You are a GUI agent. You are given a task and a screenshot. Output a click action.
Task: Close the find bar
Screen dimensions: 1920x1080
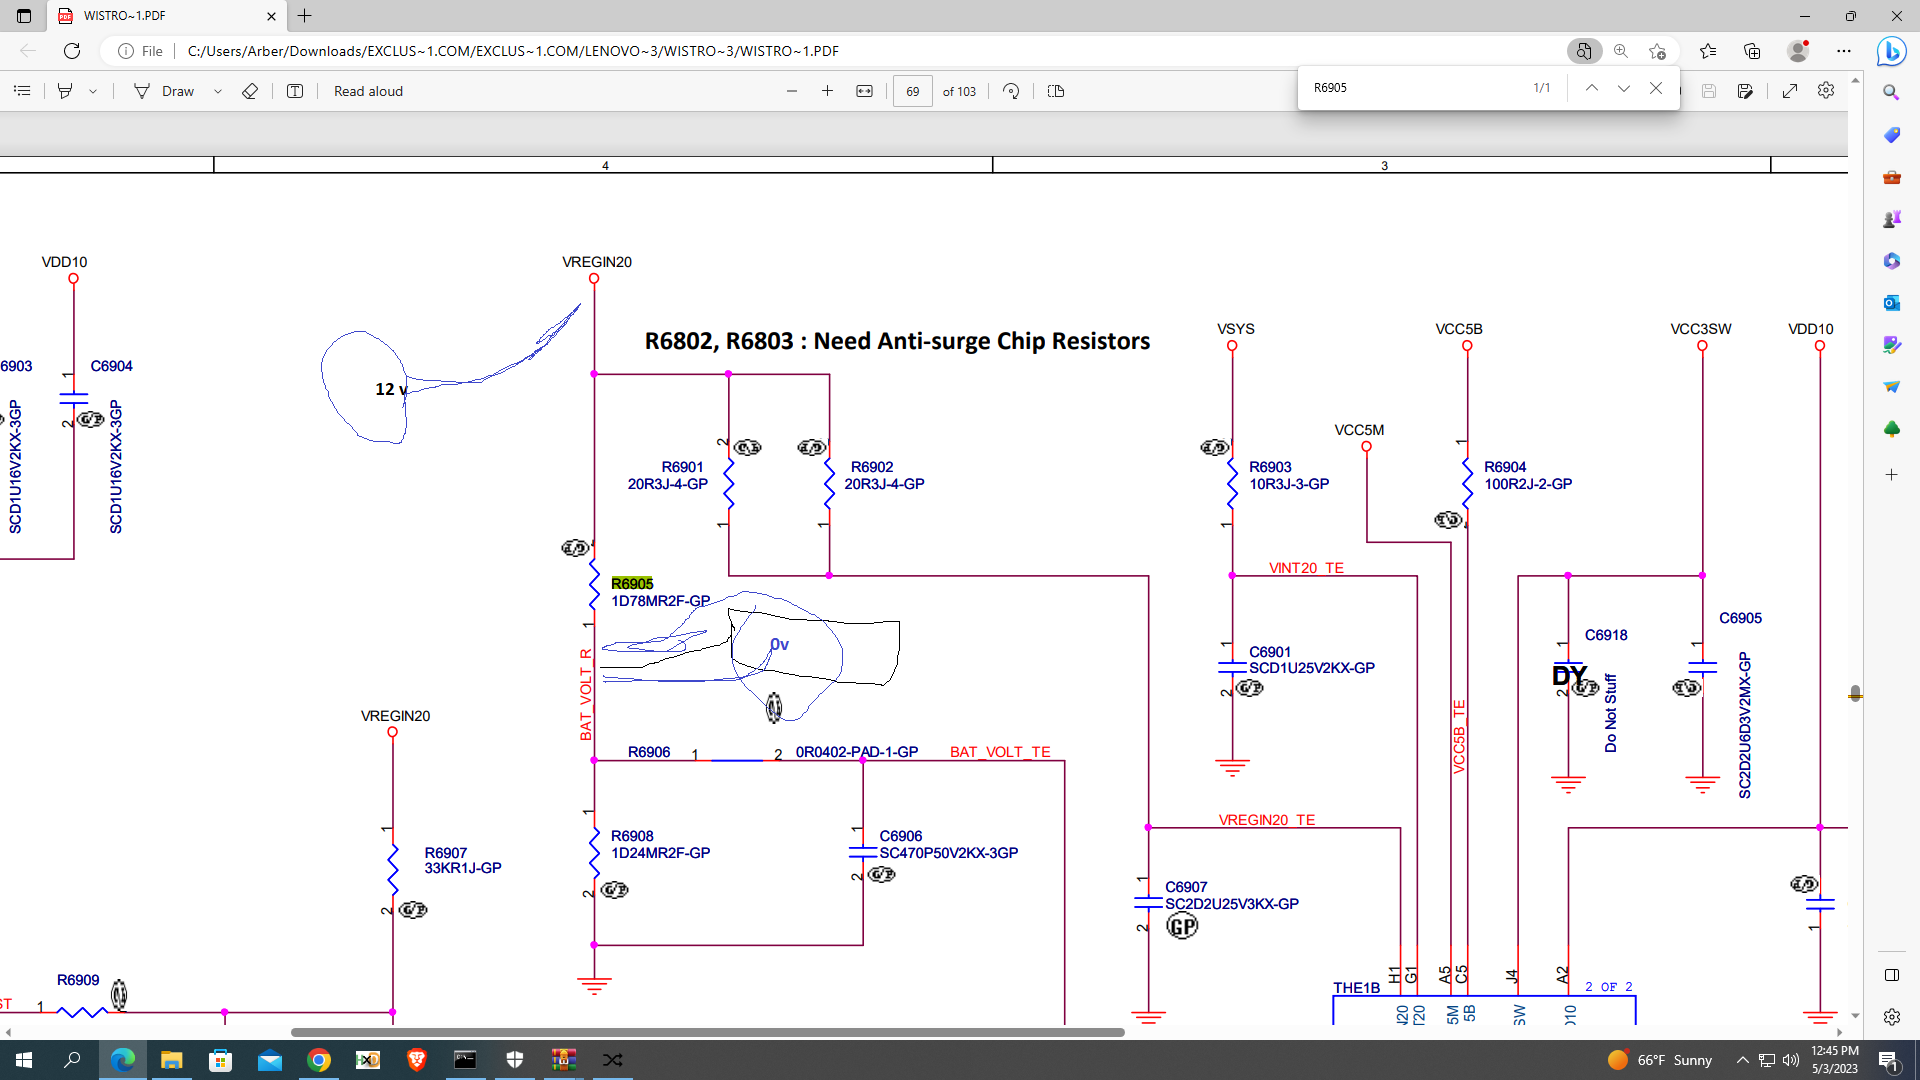tap(1656, 88)
